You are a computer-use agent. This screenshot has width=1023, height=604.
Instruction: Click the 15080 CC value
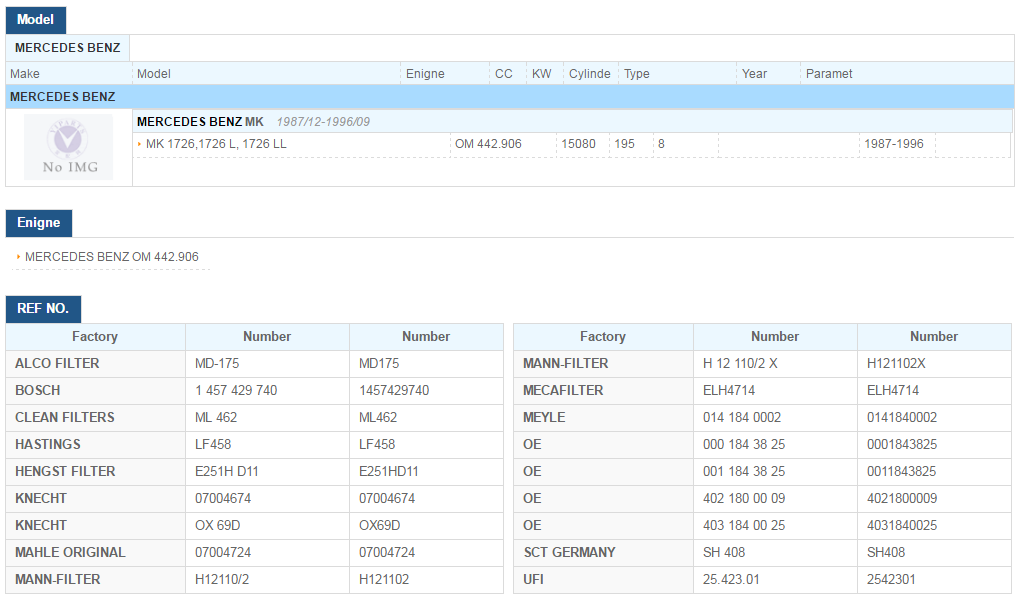(578, 144)
